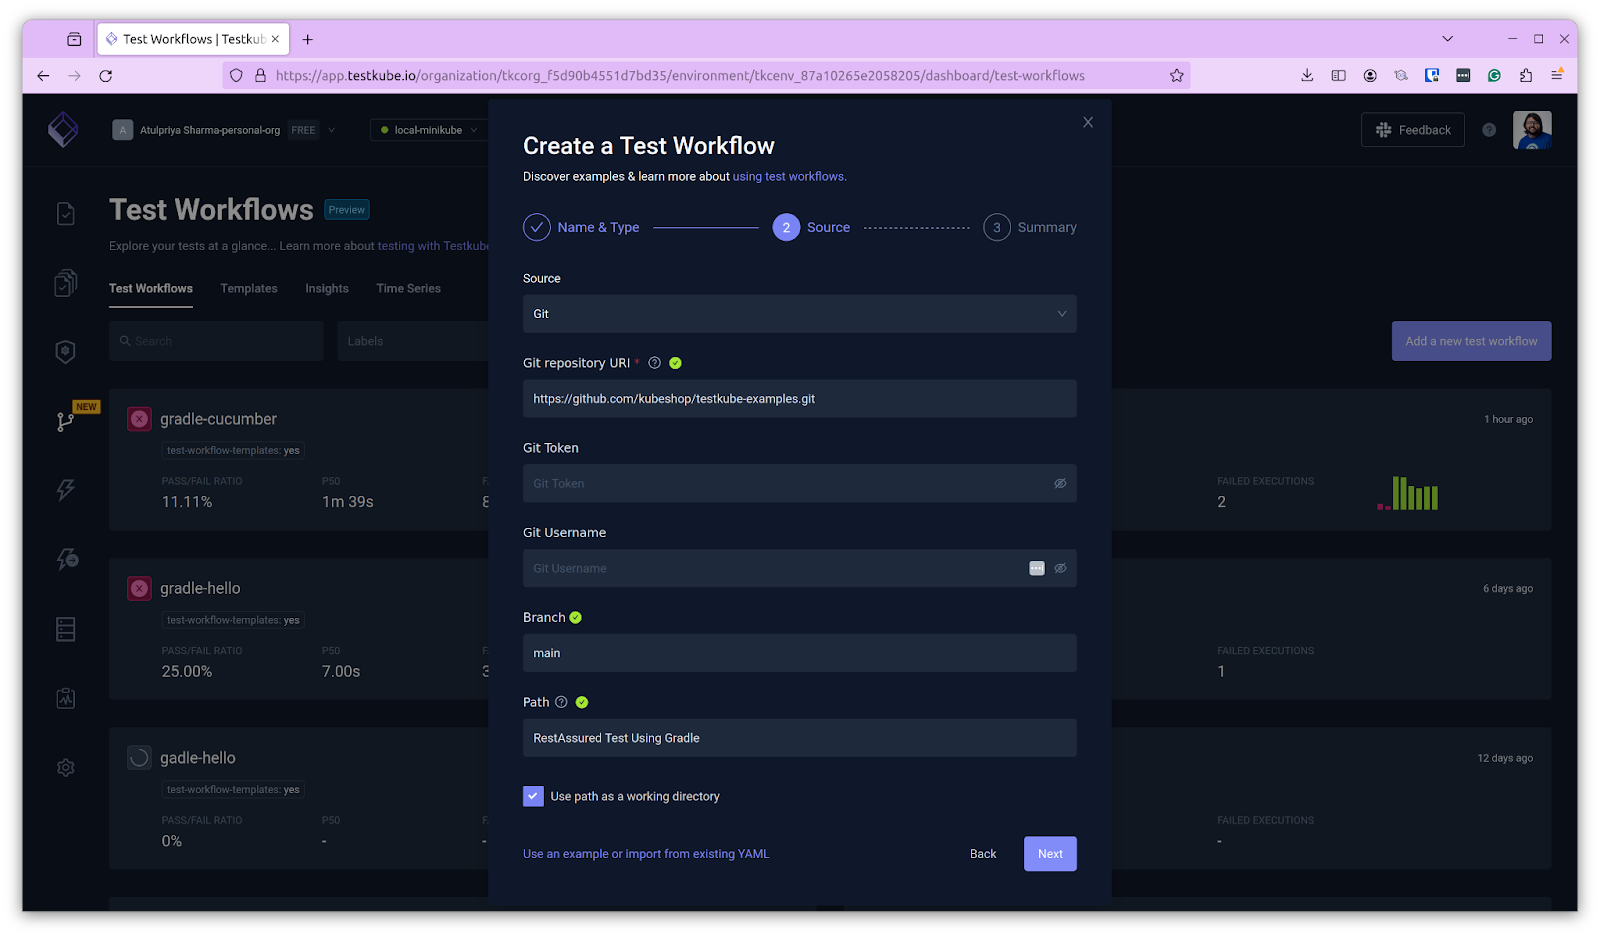Open the lightning with gear sidebar icon

[x=66, y=559]
